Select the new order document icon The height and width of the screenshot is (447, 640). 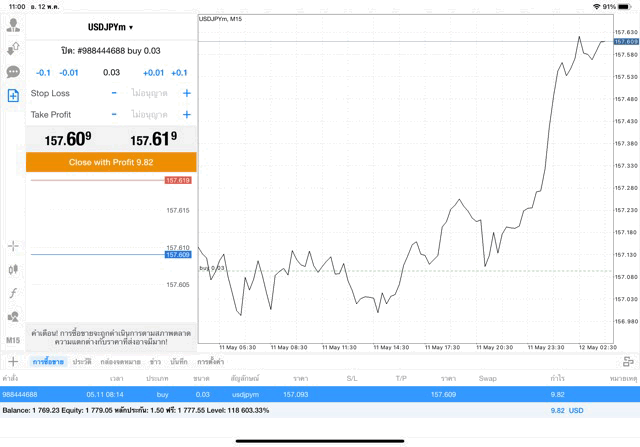pyautogui.click(x=13, y=96)
